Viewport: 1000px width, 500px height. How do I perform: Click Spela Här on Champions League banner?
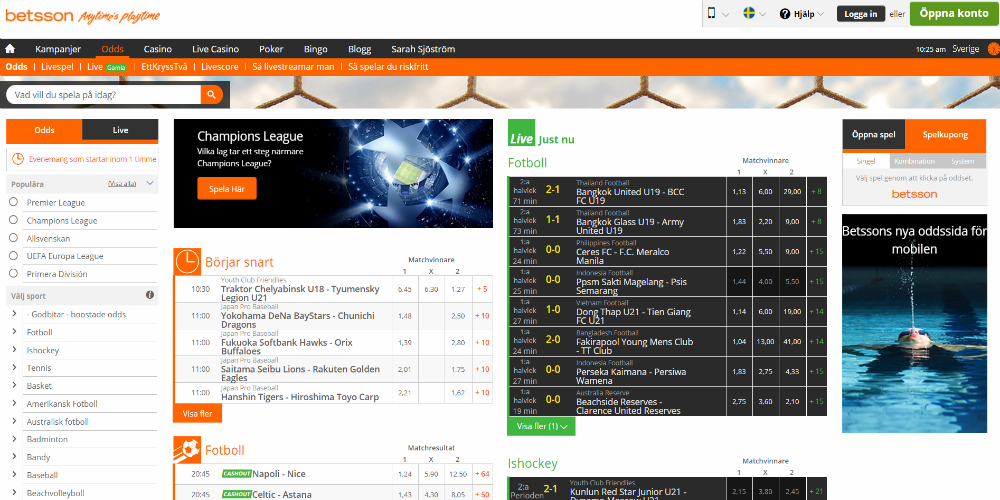click(227, 189)
